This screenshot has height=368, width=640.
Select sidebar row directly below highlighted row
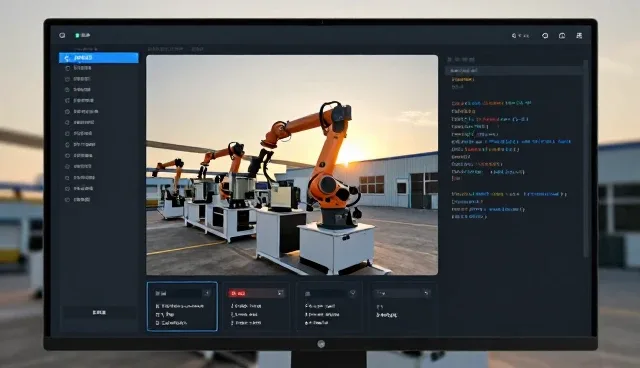click(98, 68)
